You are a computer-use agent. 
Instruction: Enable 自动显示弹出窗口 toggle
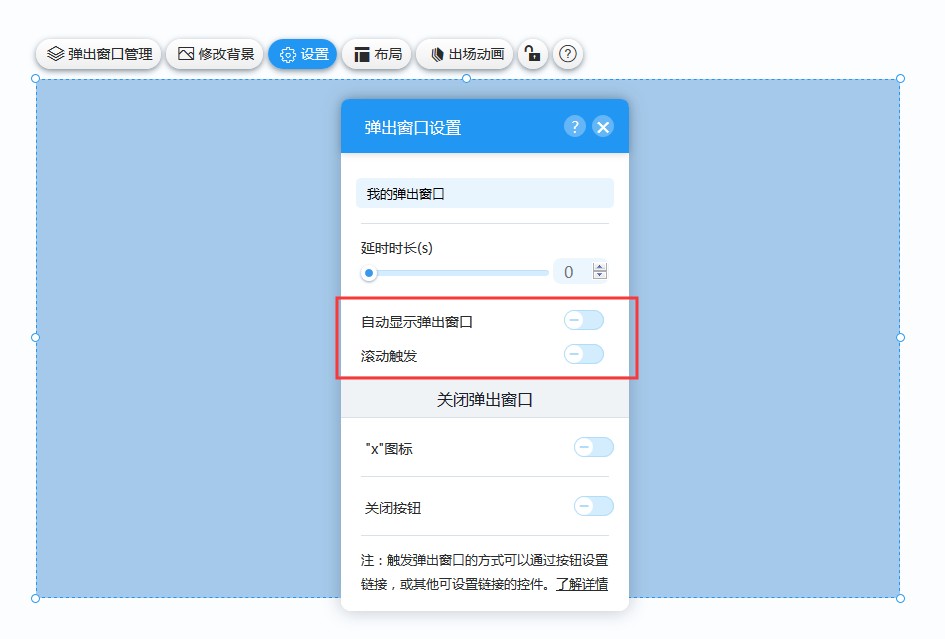click(x=583, y=320)
